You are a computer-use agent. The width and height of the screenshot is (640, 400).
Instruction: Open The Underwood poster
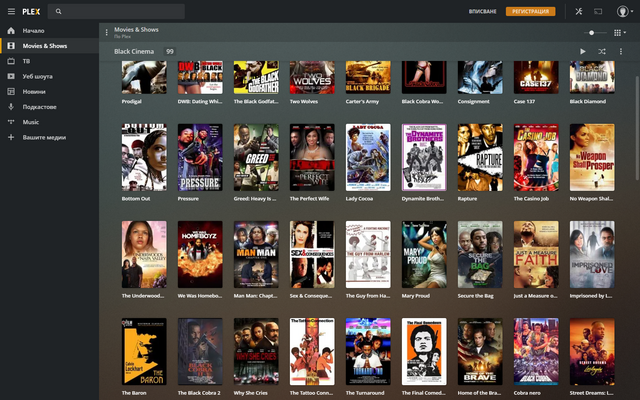pos(144,254)
